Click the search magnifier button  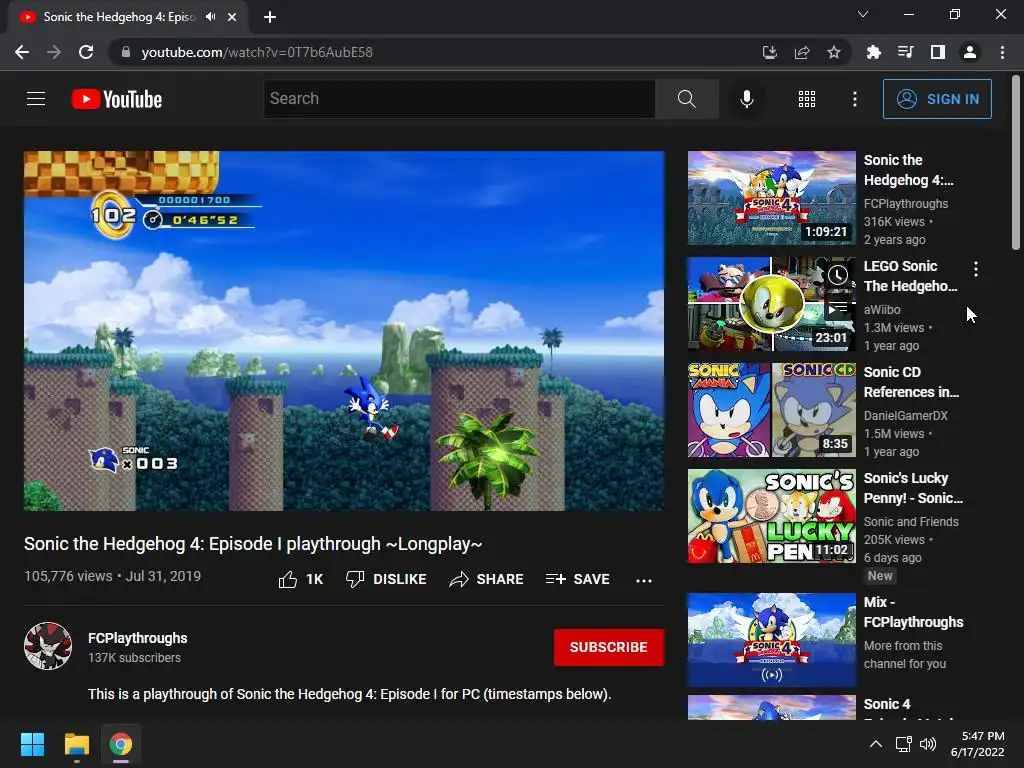click(686, 99)
